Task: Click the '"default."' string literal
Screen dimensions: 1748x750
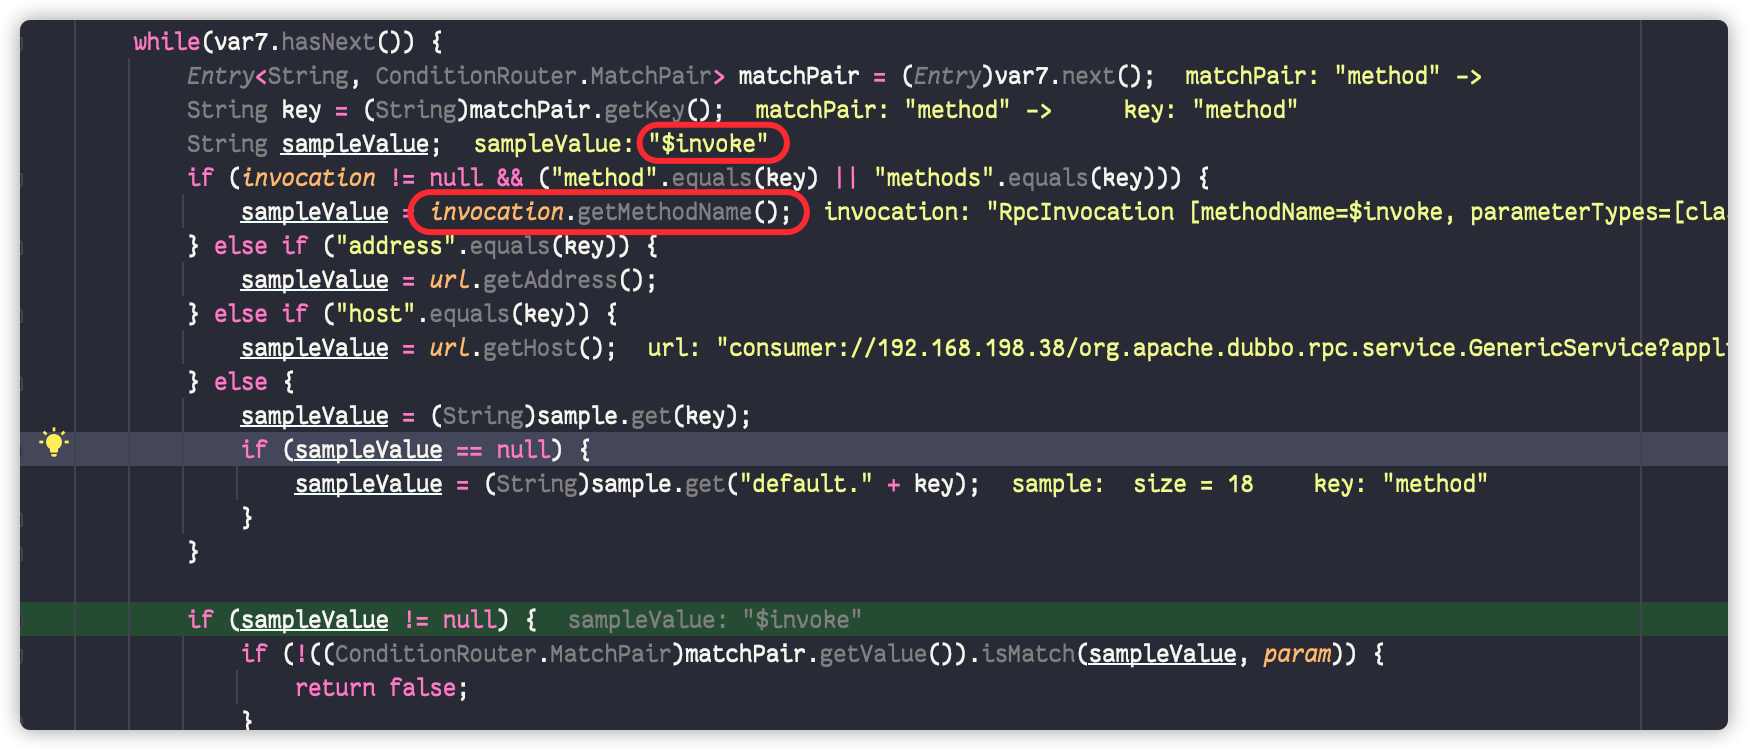Action: point(805,484)
